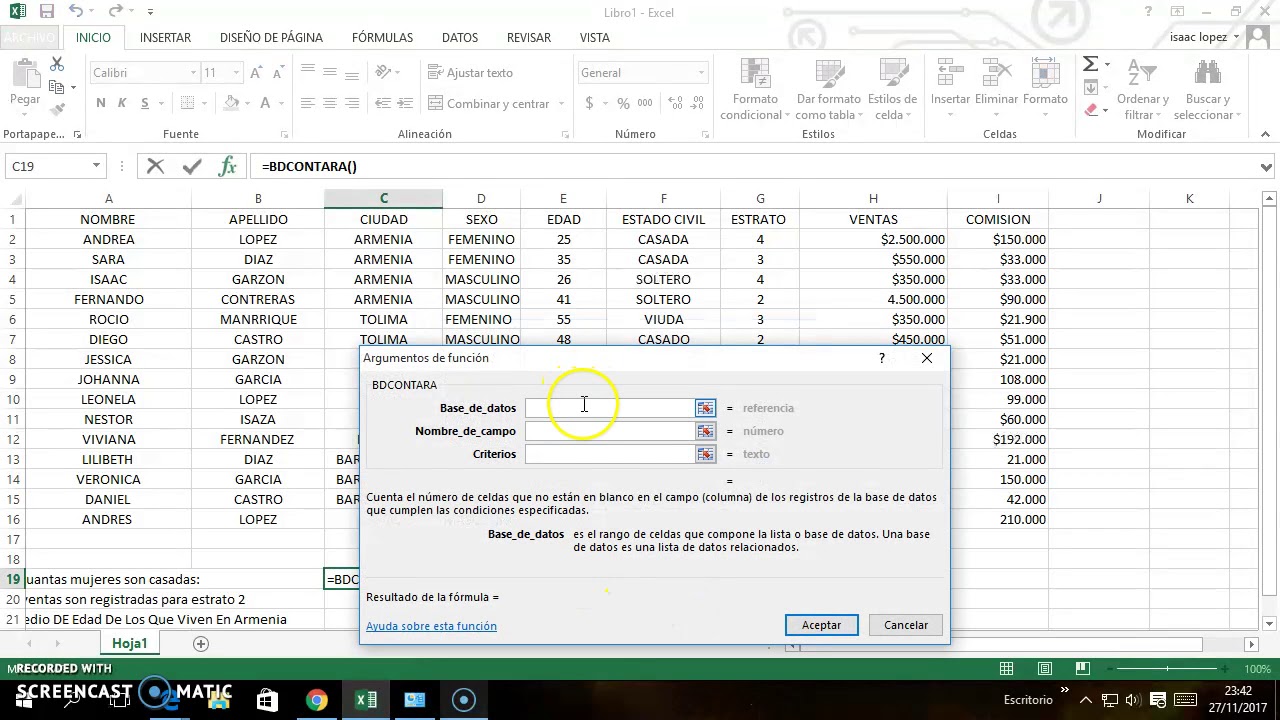Image resolution: width=1280 pixels, height=720 pixels.
Task: Open Dar formato como tabla menu
Action: (828, 90)
